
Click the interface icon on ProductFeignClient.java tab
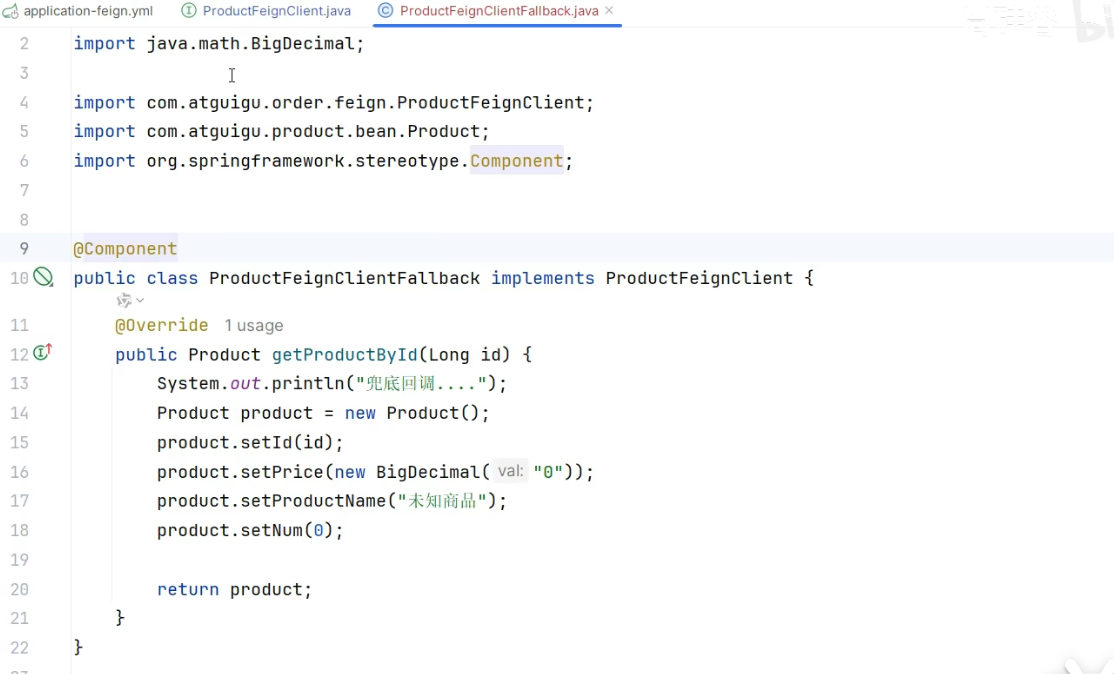[189, 11]
